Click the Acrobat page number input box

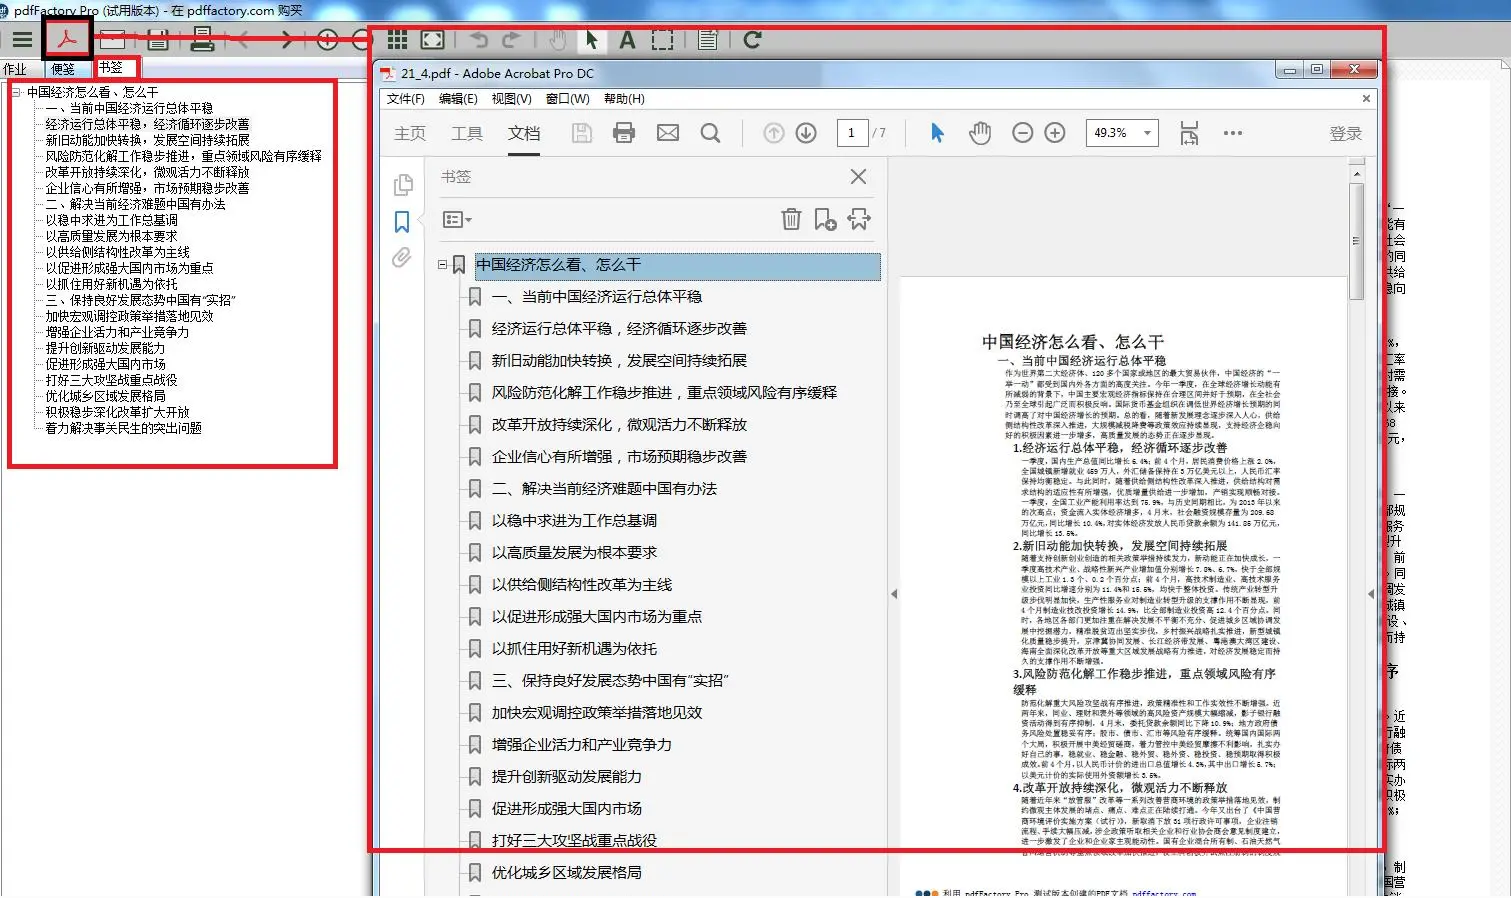852,133
